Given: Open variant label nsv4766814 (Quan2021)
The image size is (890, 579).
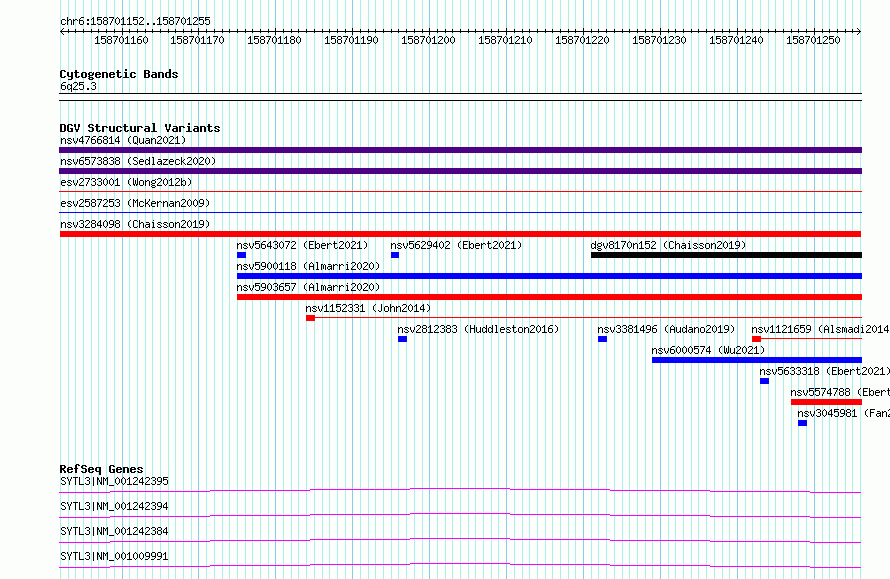Looking at the screenshot, I should [123, 140].
